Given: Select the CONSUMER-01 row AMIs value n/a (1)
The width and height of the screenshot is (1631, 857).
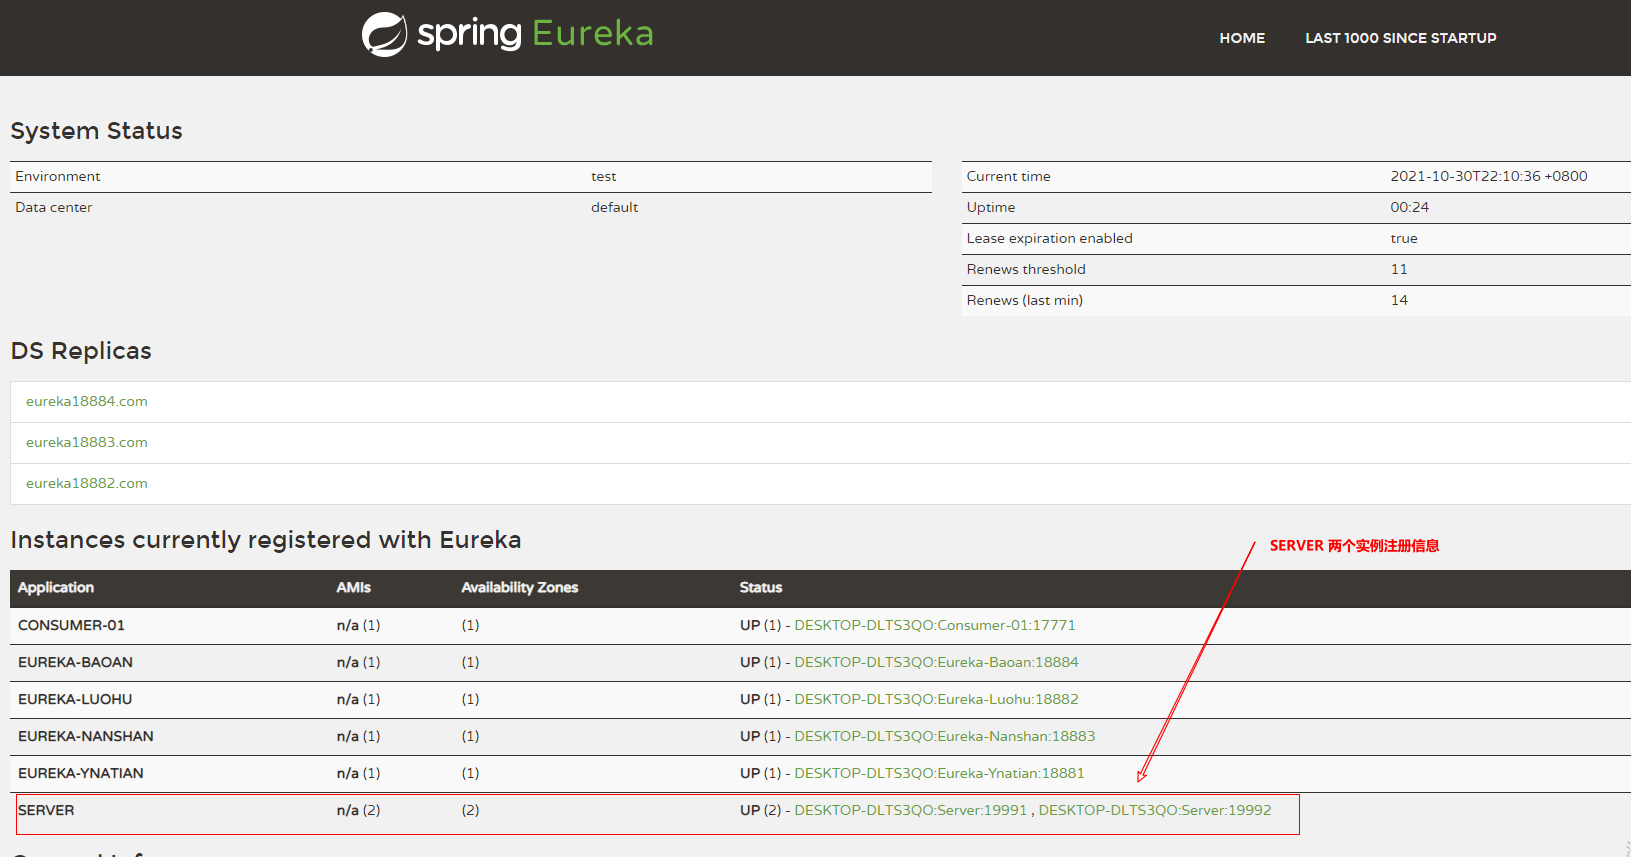Looking at the screenshot, I should pos(359,625).
